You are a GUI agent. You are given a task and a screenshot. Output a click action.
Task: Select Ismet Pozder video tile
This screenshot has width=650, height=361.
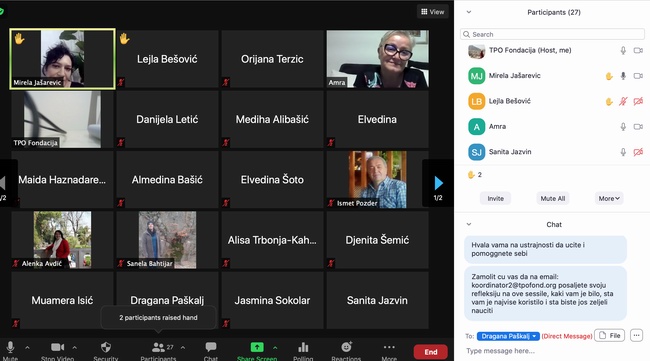pos(377,179)
